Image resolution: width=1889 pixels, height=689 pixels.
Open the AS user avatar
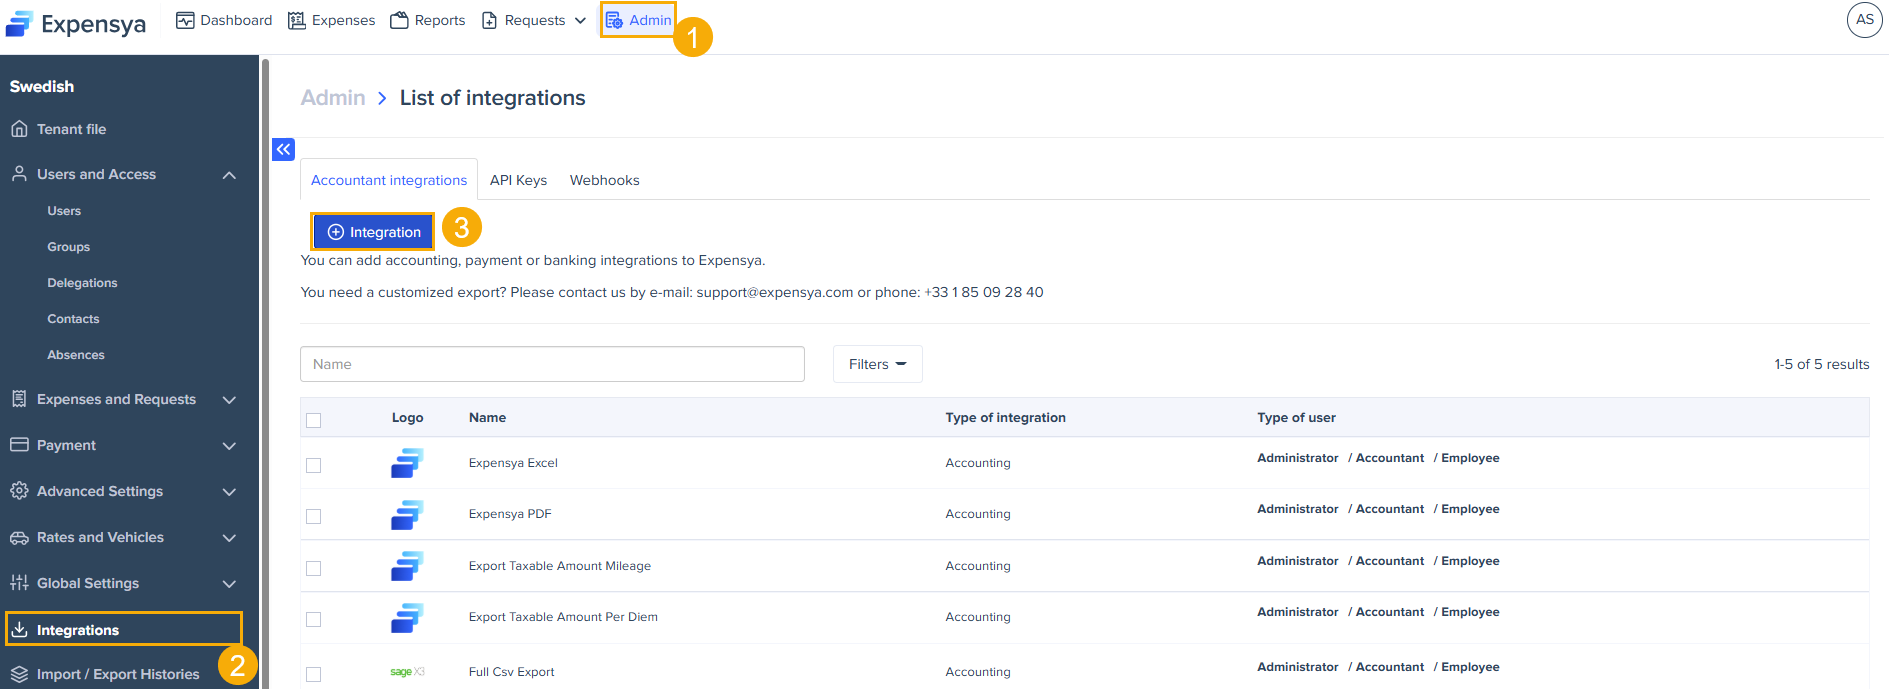[1864, 20]
